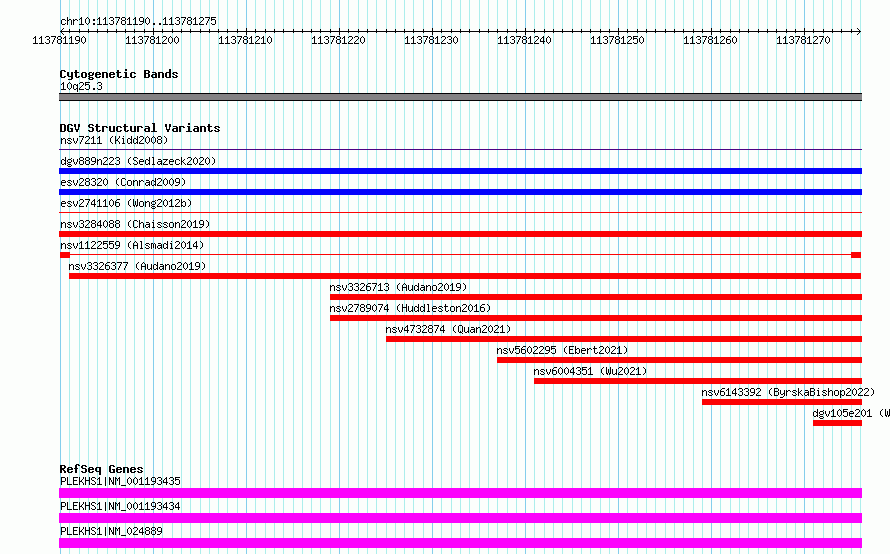The height and width of the screenshot is (554, 890).
Task: Click the blue bar under esv28320
Action: 460,192
